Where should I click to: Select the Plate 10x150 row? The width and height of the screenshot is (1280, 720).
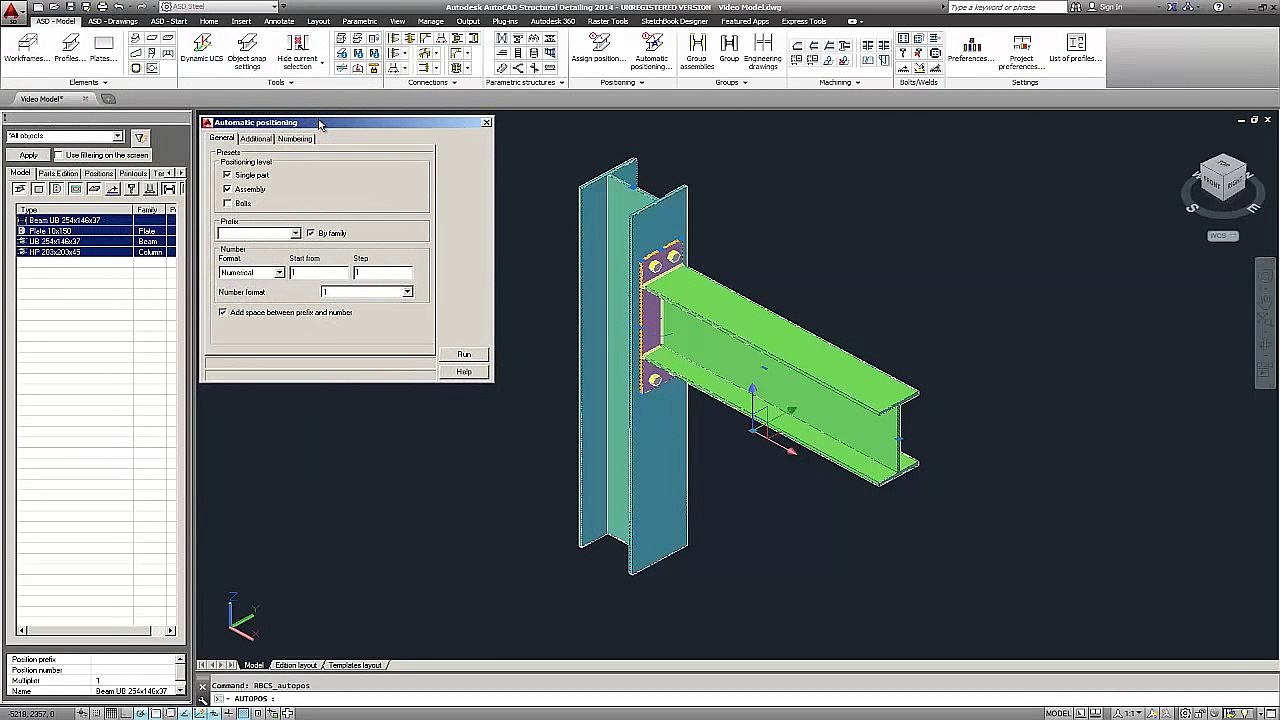(97, 231)
